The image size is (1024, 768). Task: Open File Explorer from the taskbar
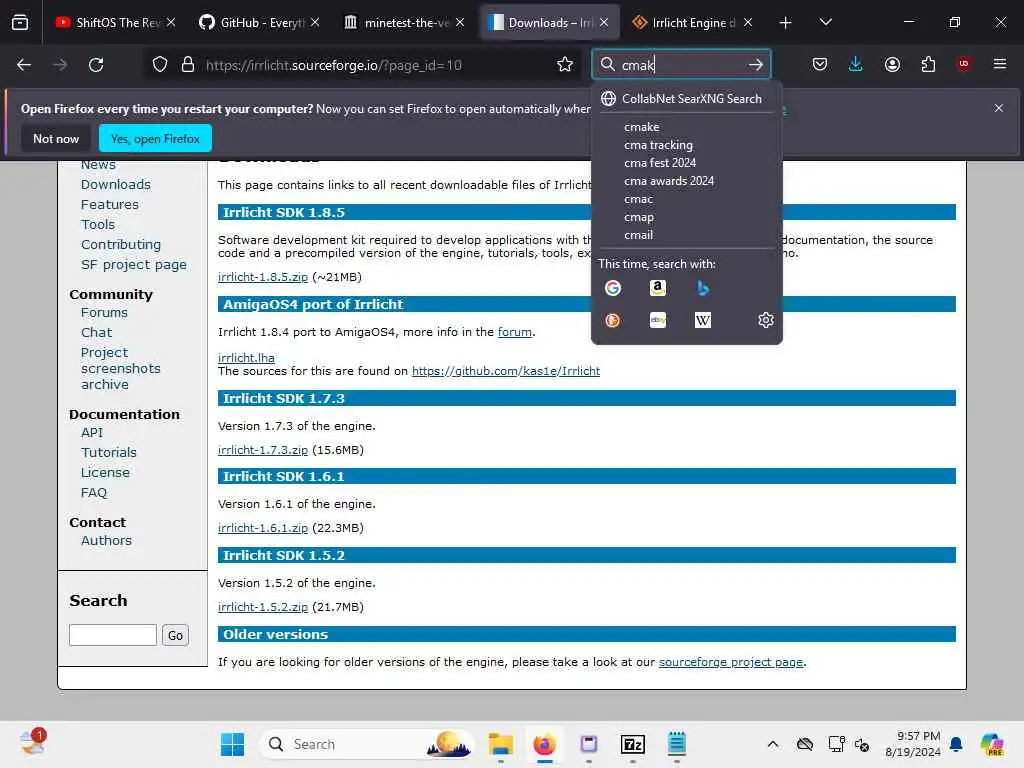[501, 744]
